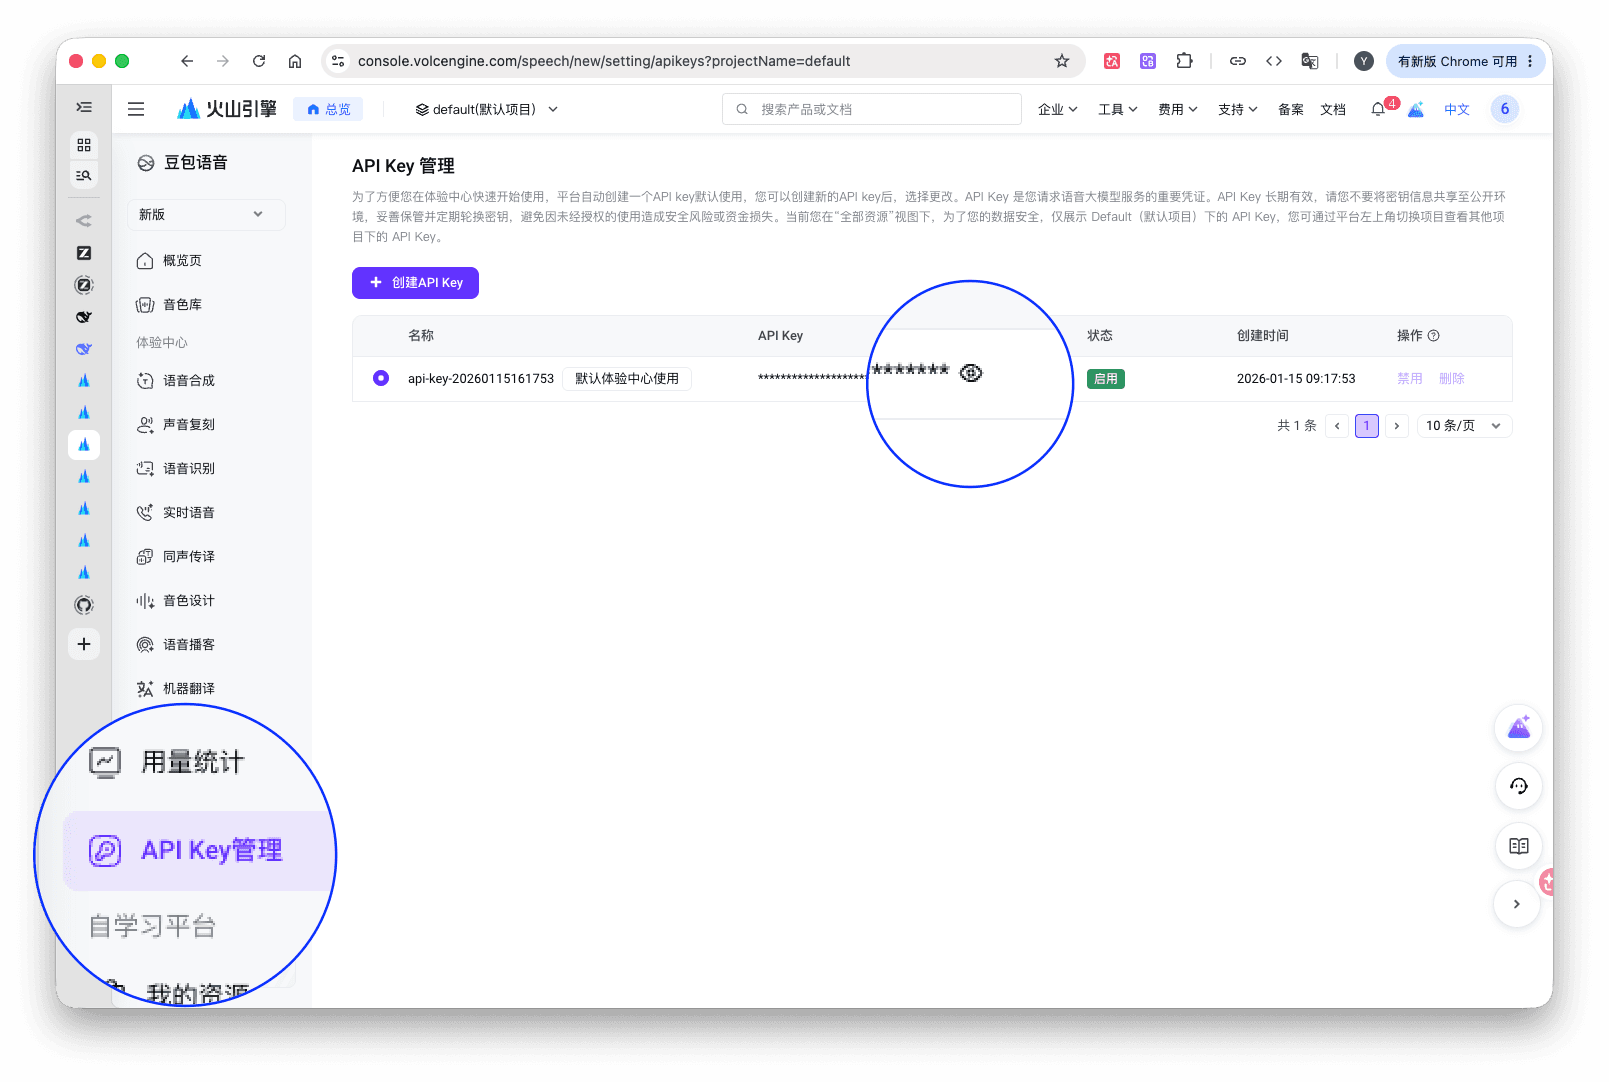Open the 总览 overview tab
Viewport: 1609px width, 1082px height.
tap(328, 109)
